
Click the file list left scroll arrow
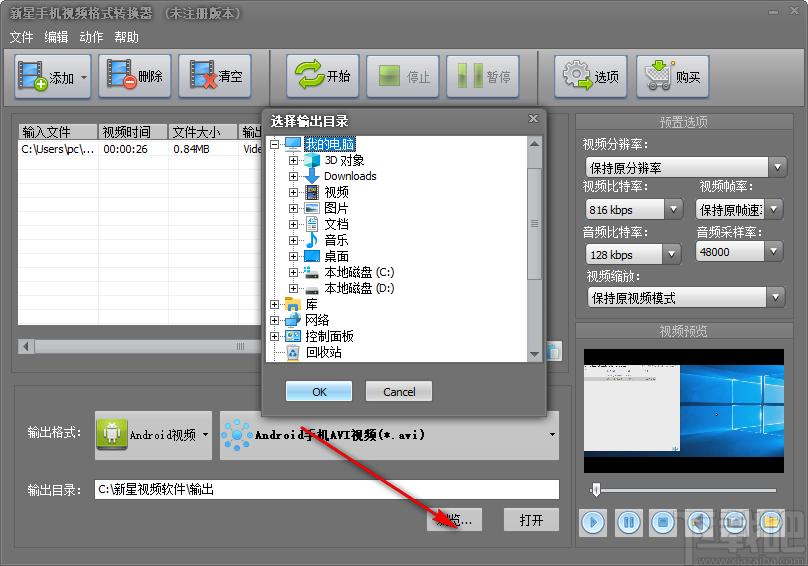point(26,346)
